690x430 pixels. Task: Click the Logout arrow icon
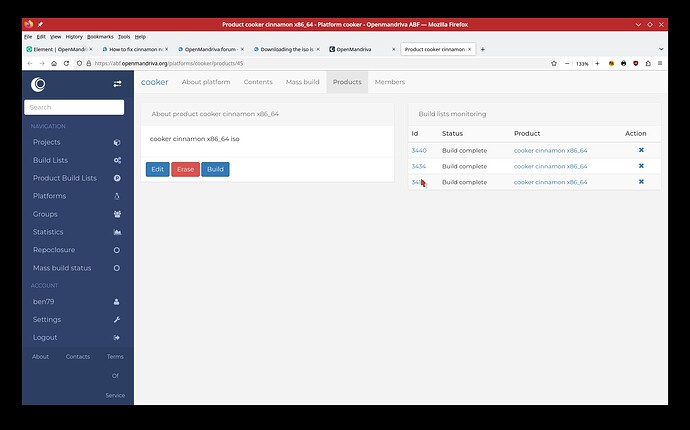click(x=117, y=338)
